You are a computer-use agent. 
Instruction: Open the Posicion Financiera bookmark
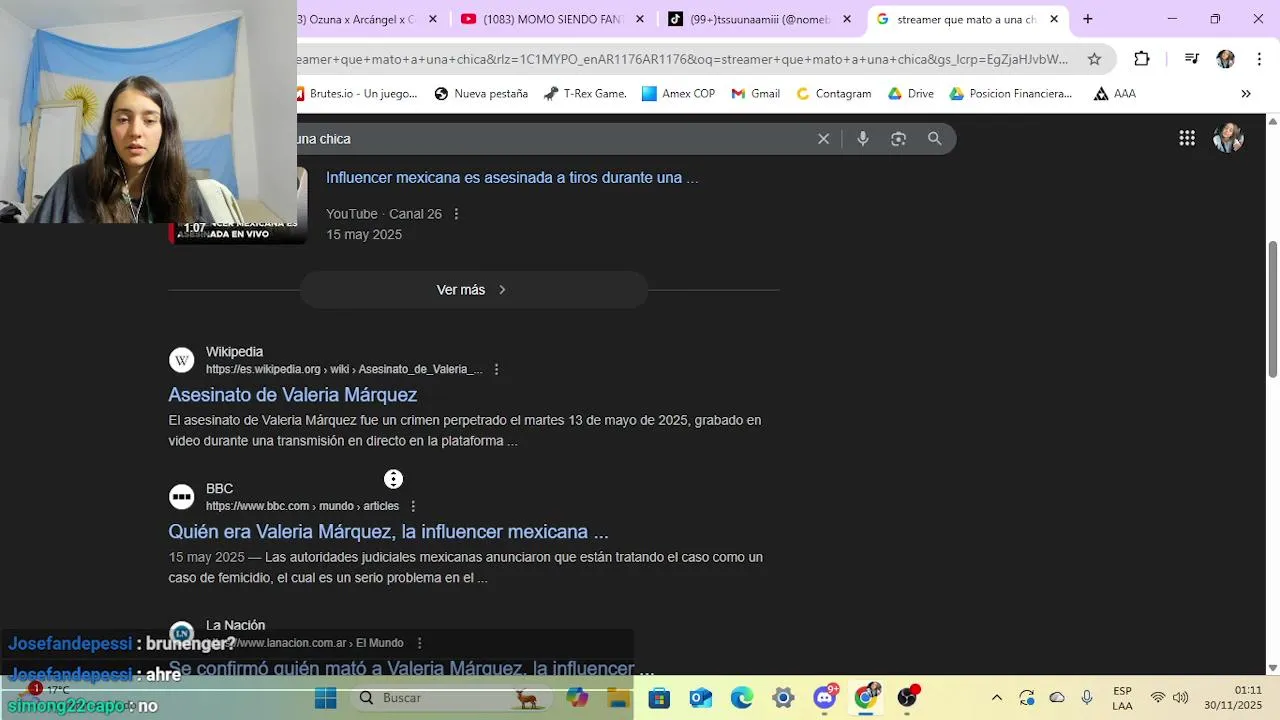(1010, 93)
